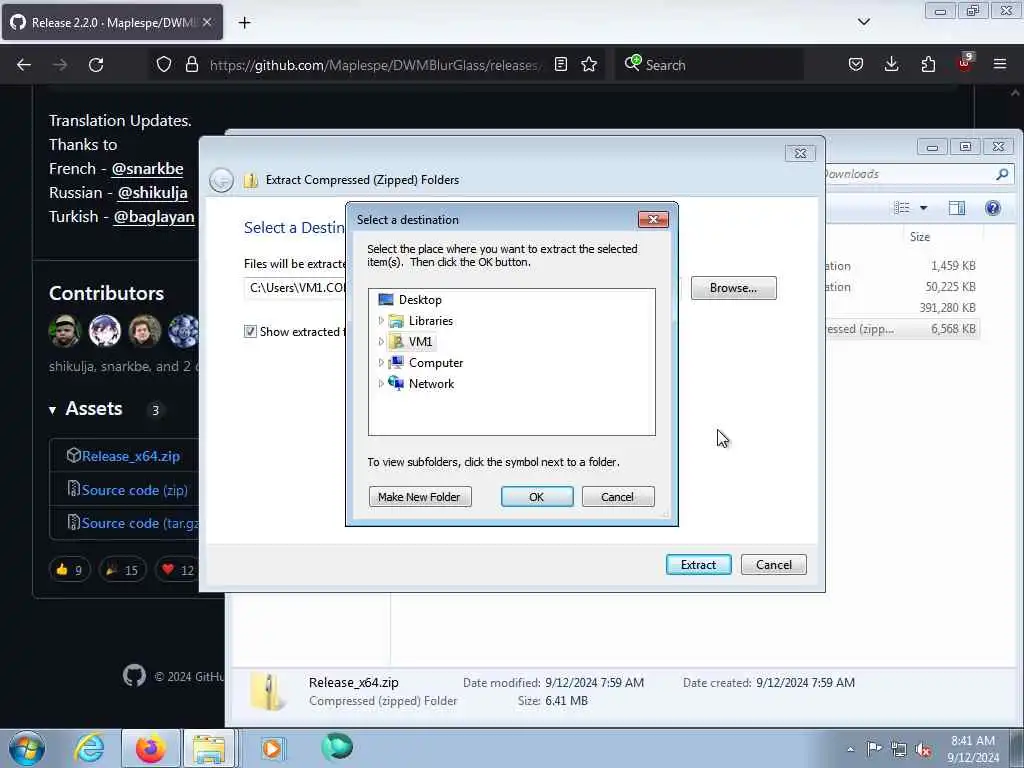This screenshot has width=1024, height=768.
Task: Cancel the Select a destination dialog
Action: (x=618, y=497)
